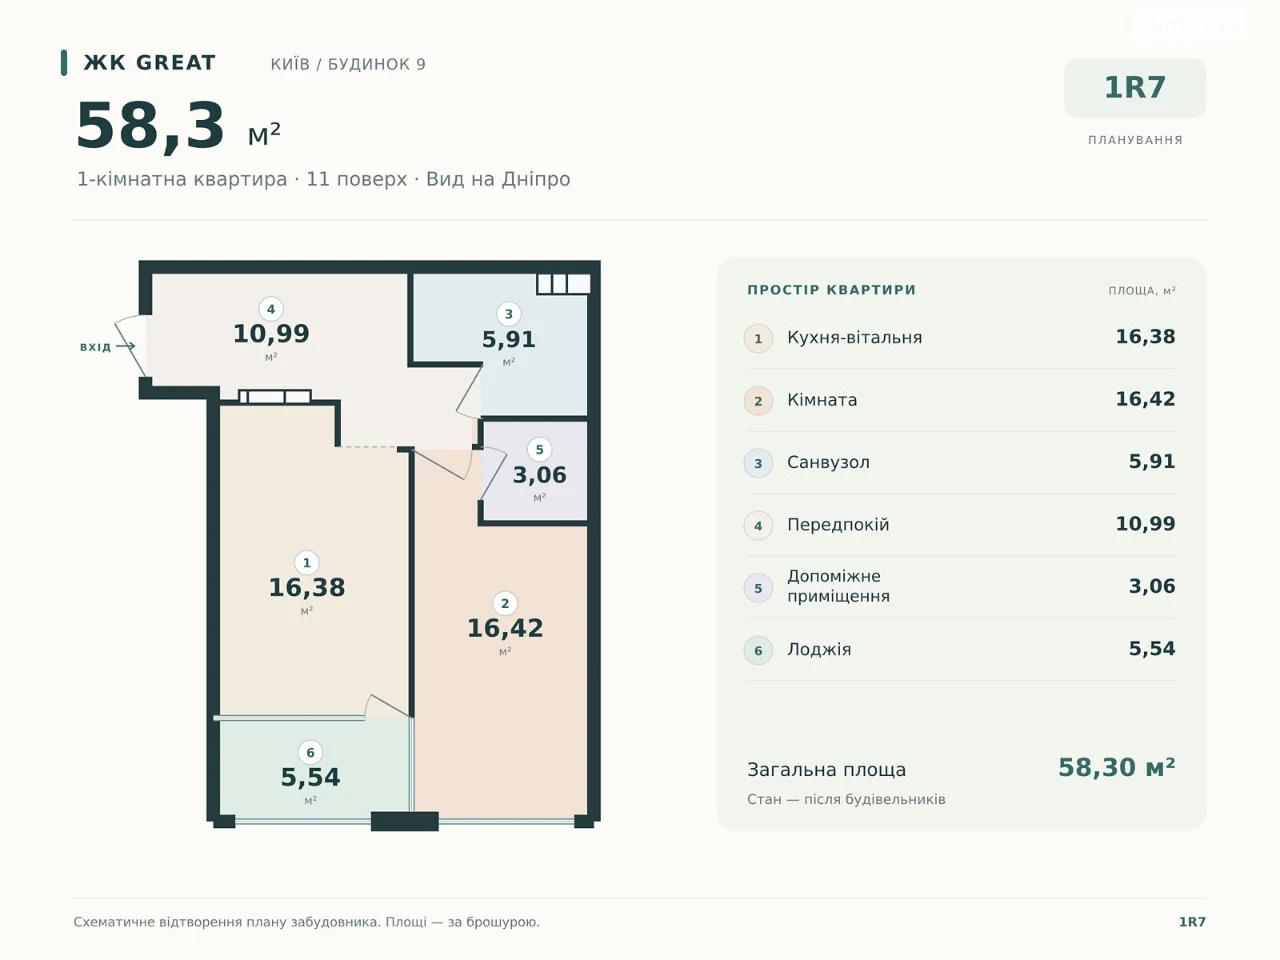The width and height of the screenshot is (1280, 960).
Task: Click the 5,91 value in the table
Action: coord(1152,461)
